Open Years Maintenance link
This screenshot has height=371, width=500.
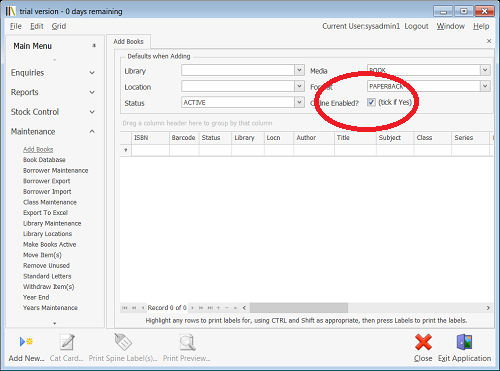point(50,308)
